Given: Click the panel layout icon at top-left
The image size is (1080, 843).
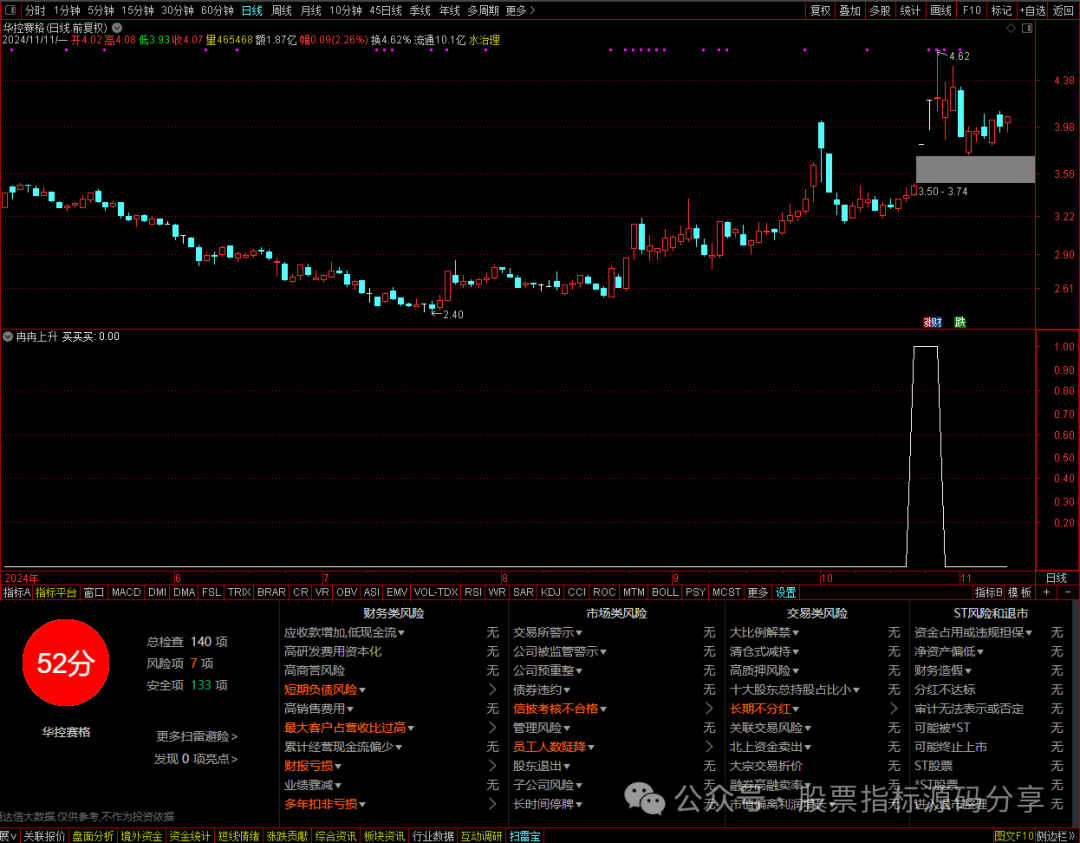Looking at the screenshot, I should [10, 10].
